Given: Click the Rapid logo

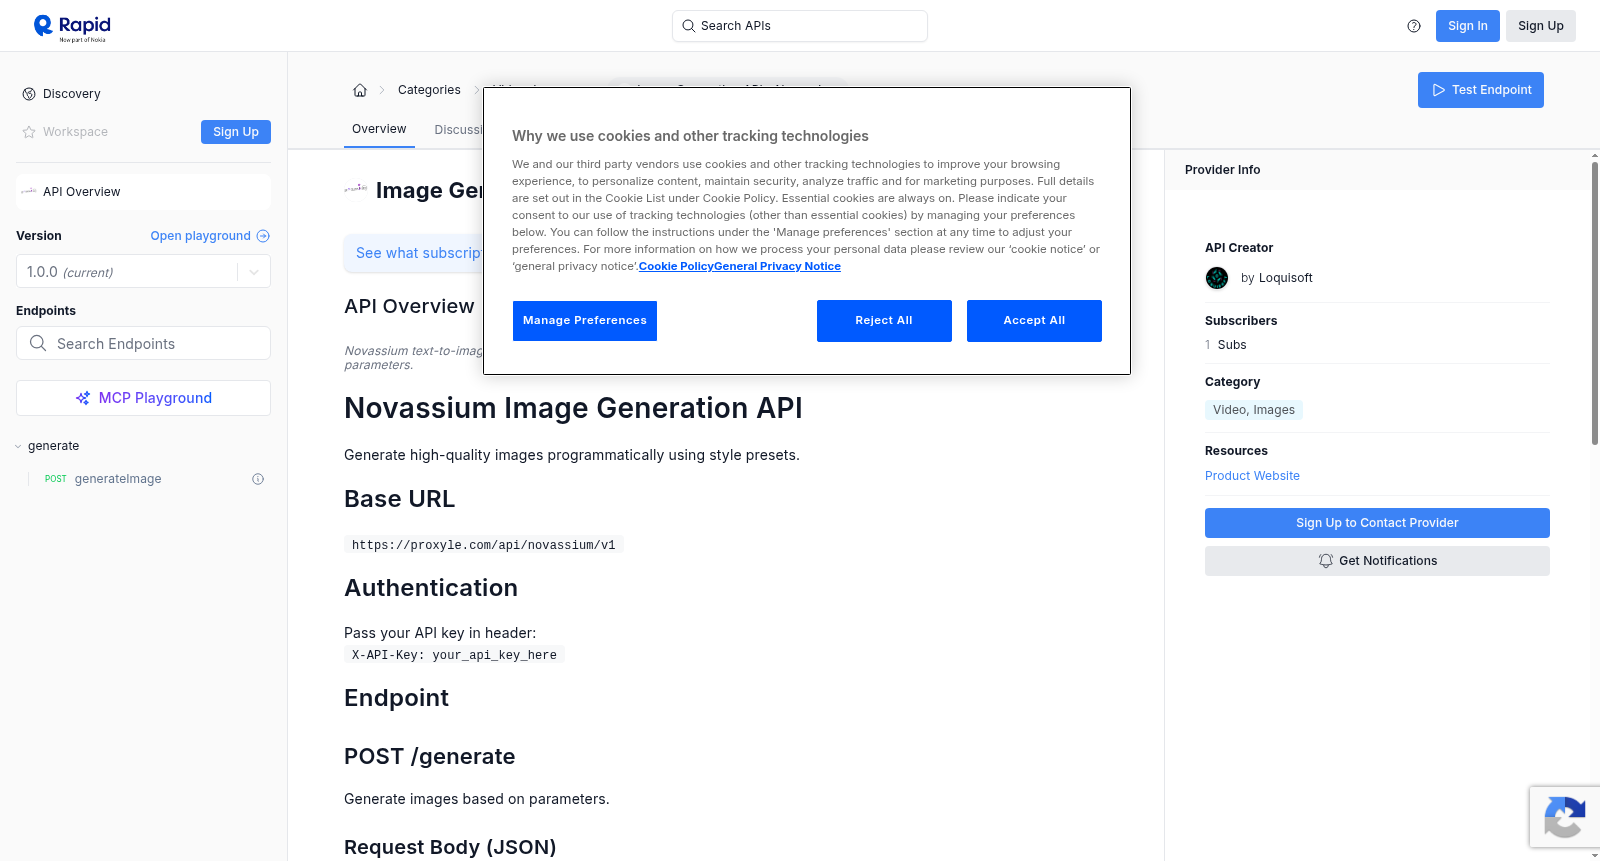Looking at the screenshot, I should 72,27.
